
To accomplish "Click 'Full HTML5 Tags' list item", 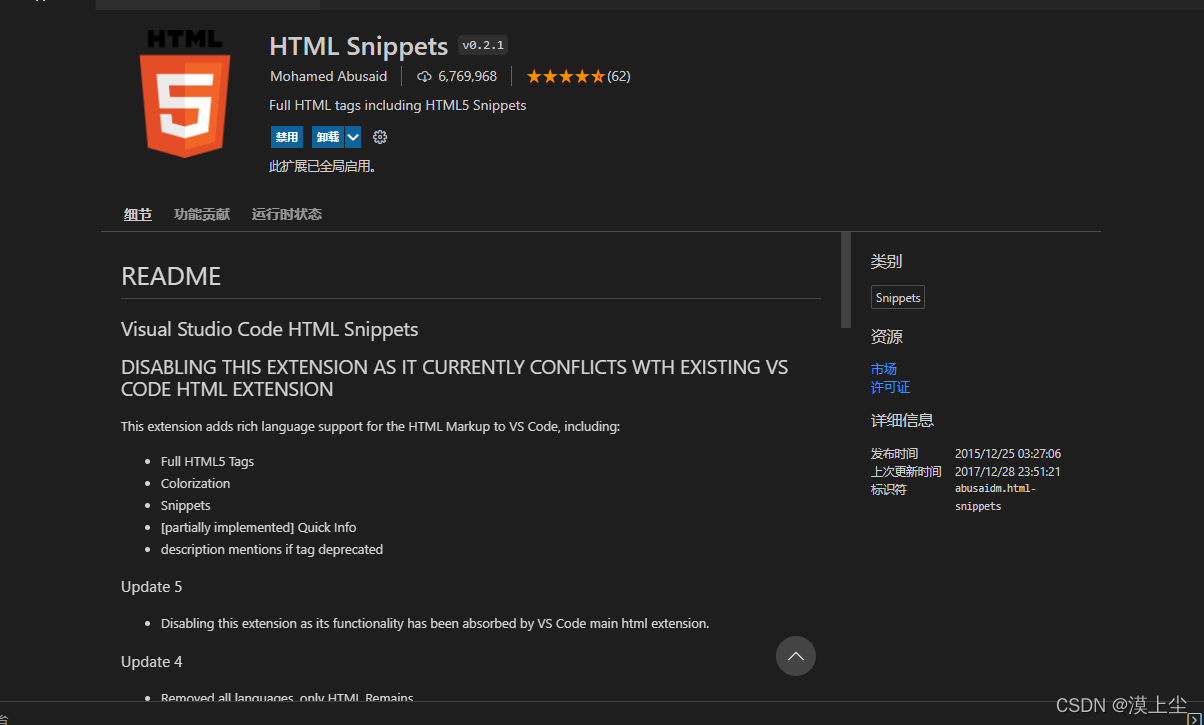I will [208, 462].
